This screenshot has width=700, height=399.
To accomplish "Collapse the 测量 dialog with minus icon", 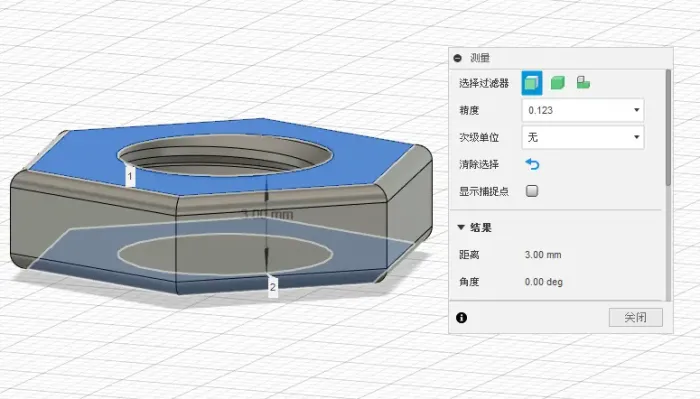I will [x=458, y=58].
